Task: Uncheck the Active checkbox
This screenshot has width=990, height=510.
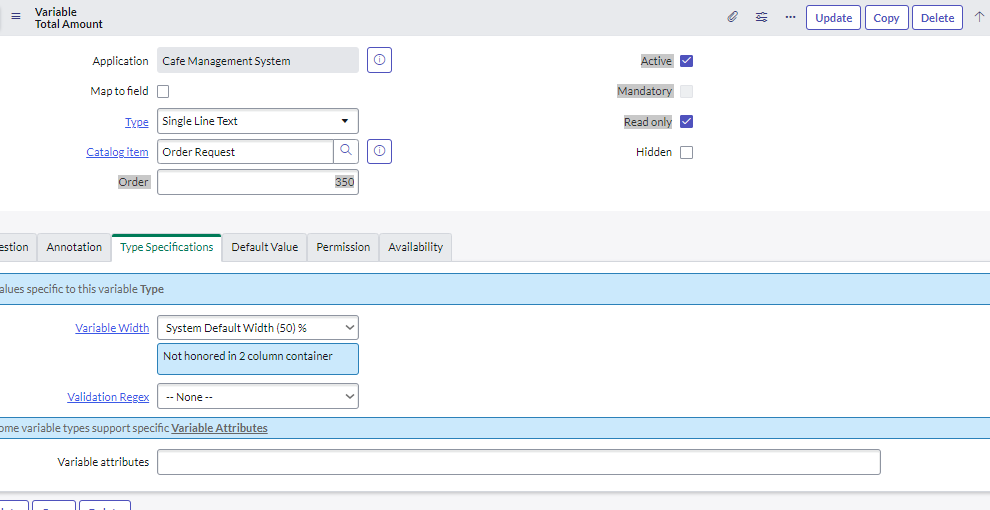Action: coord(686,61)
